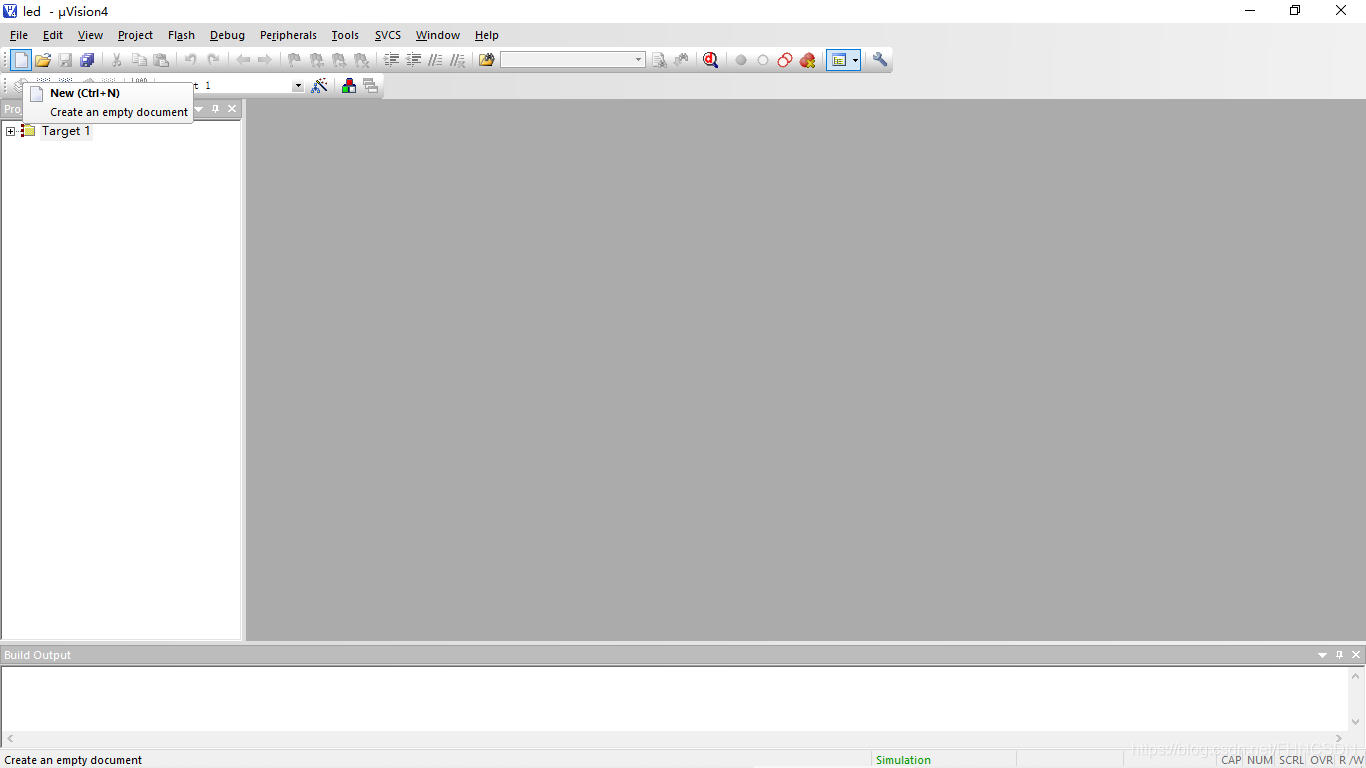Click the Build Output scroll up arrow
The height and width of the screenshot is (768, 1366).
point(1357,676)
